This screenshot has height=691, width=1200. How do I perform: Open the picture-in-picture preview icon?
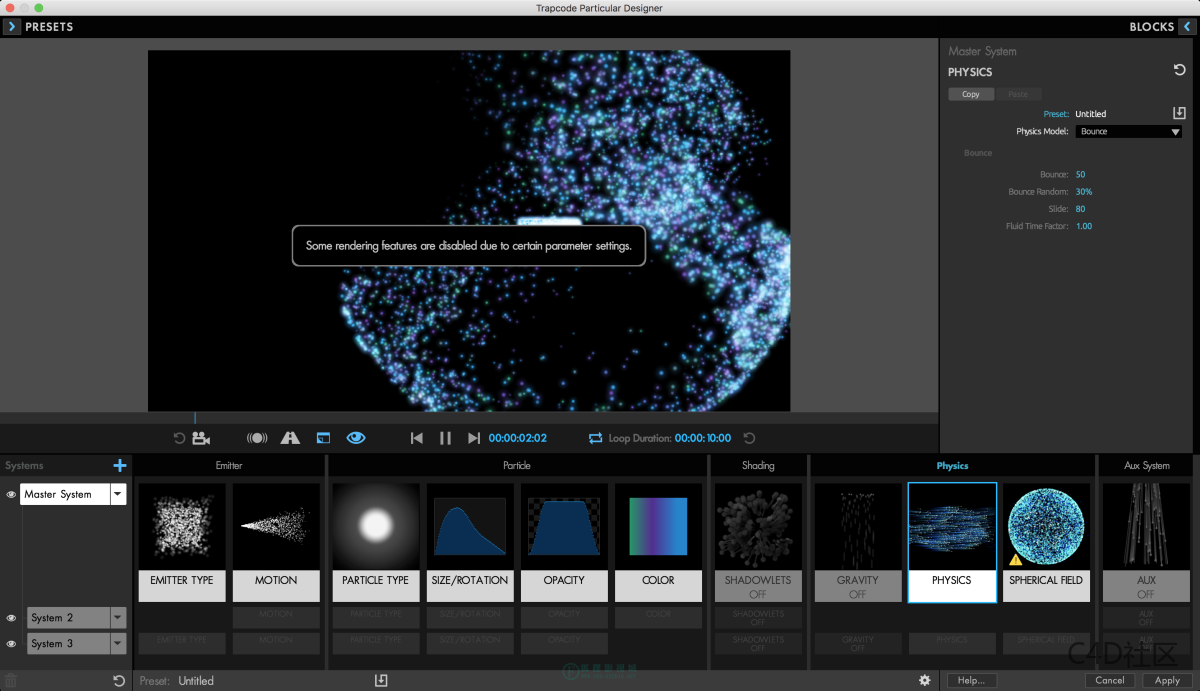[322, 437]
